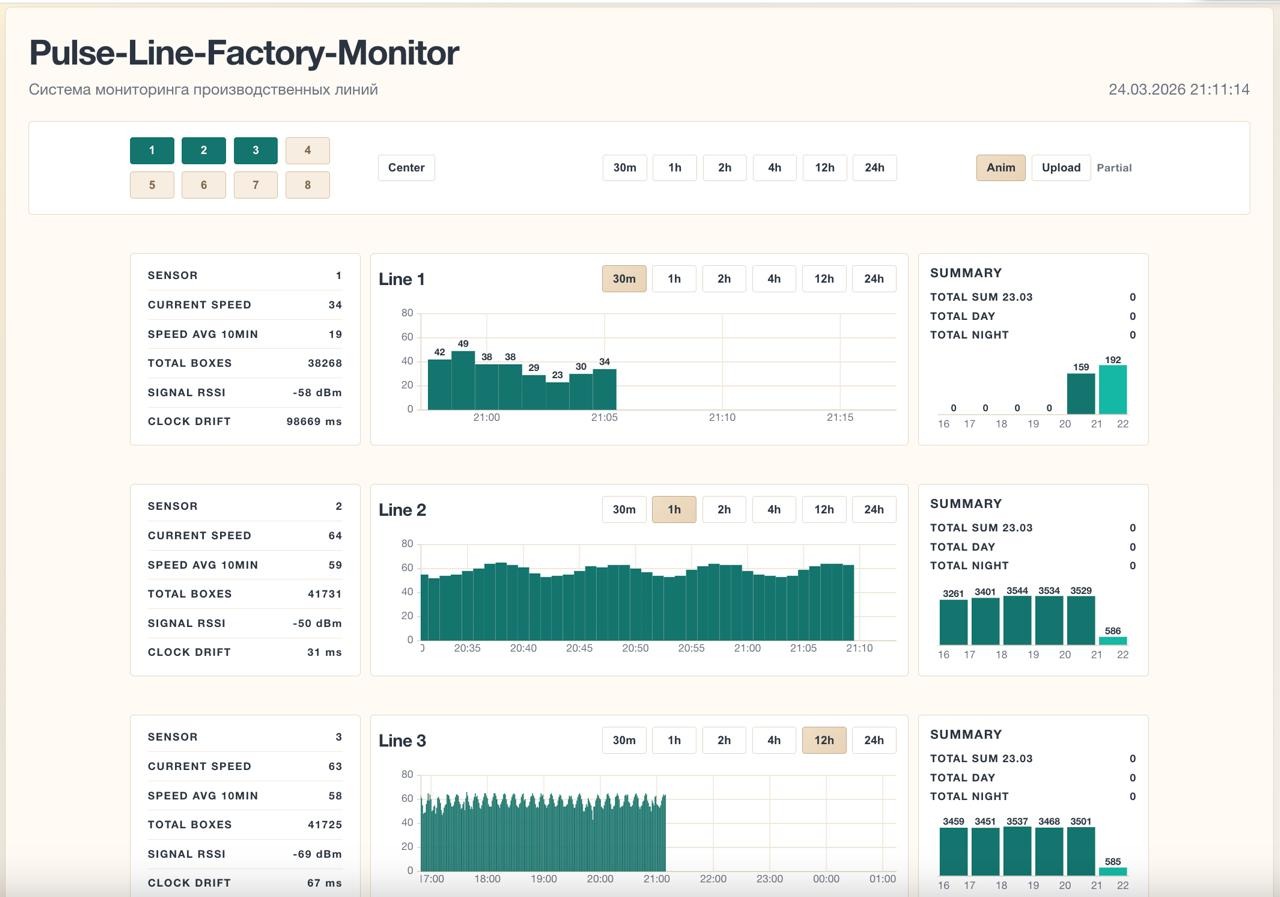Switch global range to 30m
1280x897 pixels.
coord(624,167)
